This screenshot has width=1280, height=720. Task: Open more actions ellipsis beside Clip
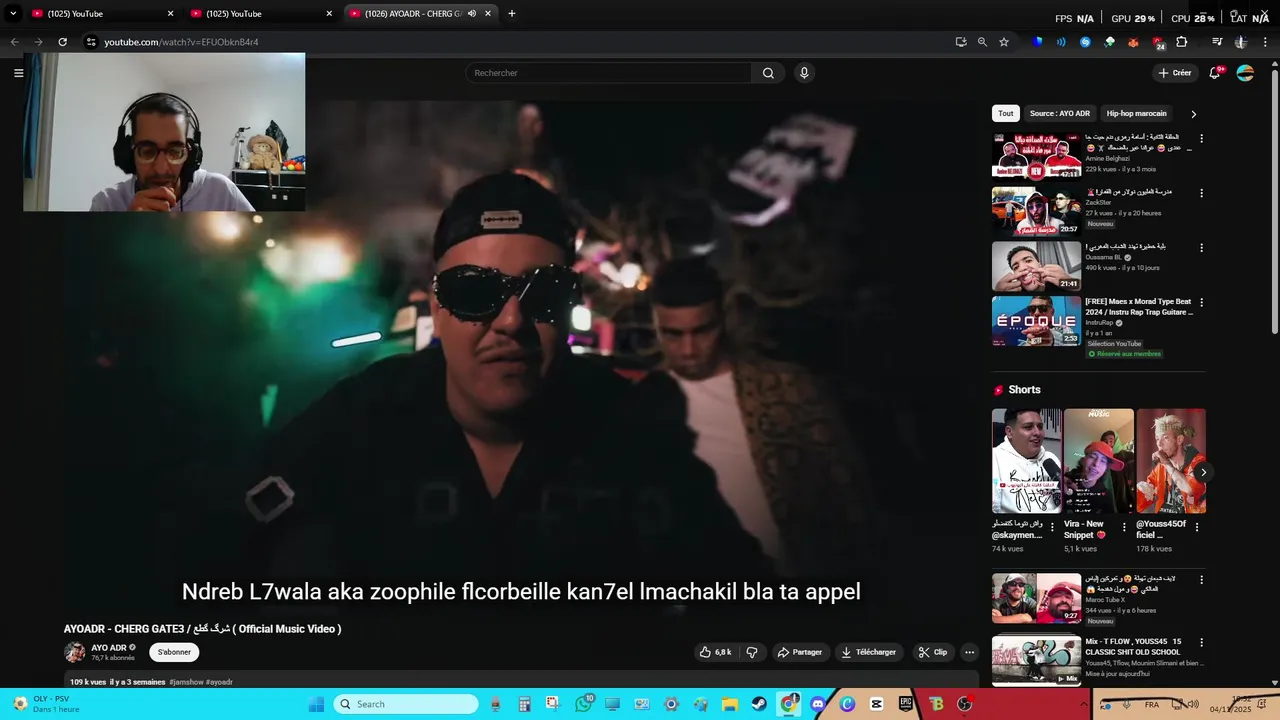(969, 652)
